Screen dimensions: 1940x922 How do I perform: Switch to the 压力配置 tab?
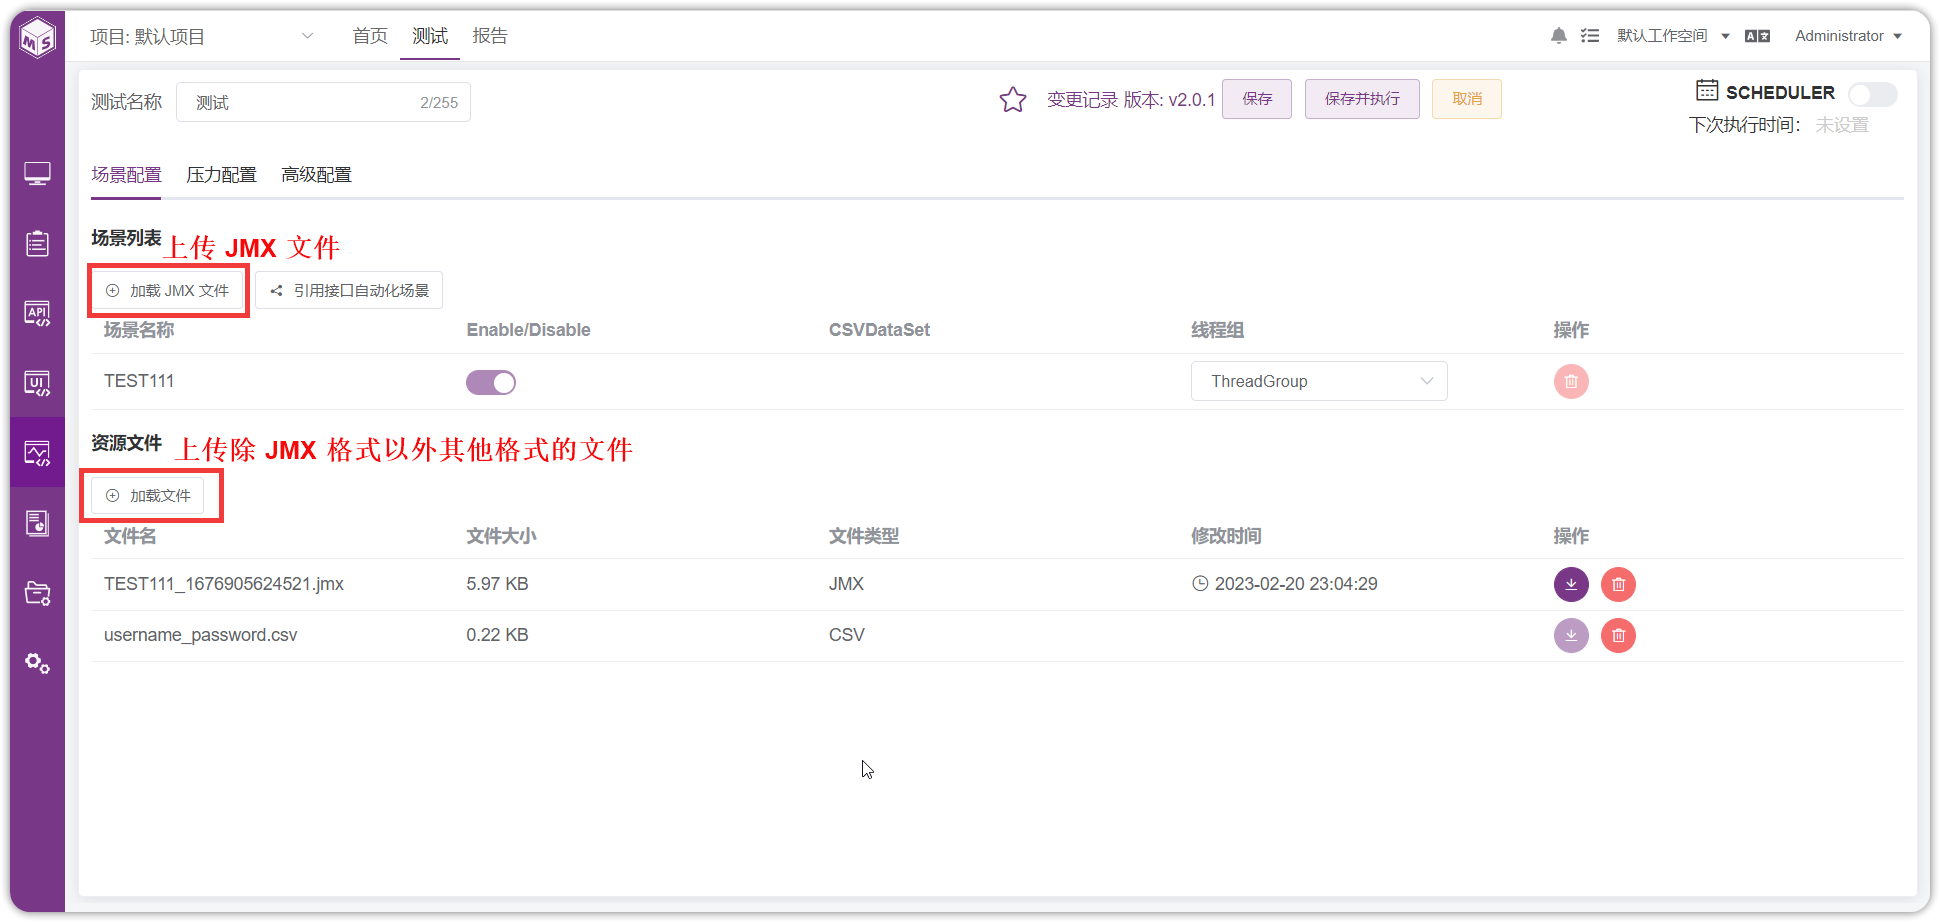pyautogui.click(x=221, y=175)
